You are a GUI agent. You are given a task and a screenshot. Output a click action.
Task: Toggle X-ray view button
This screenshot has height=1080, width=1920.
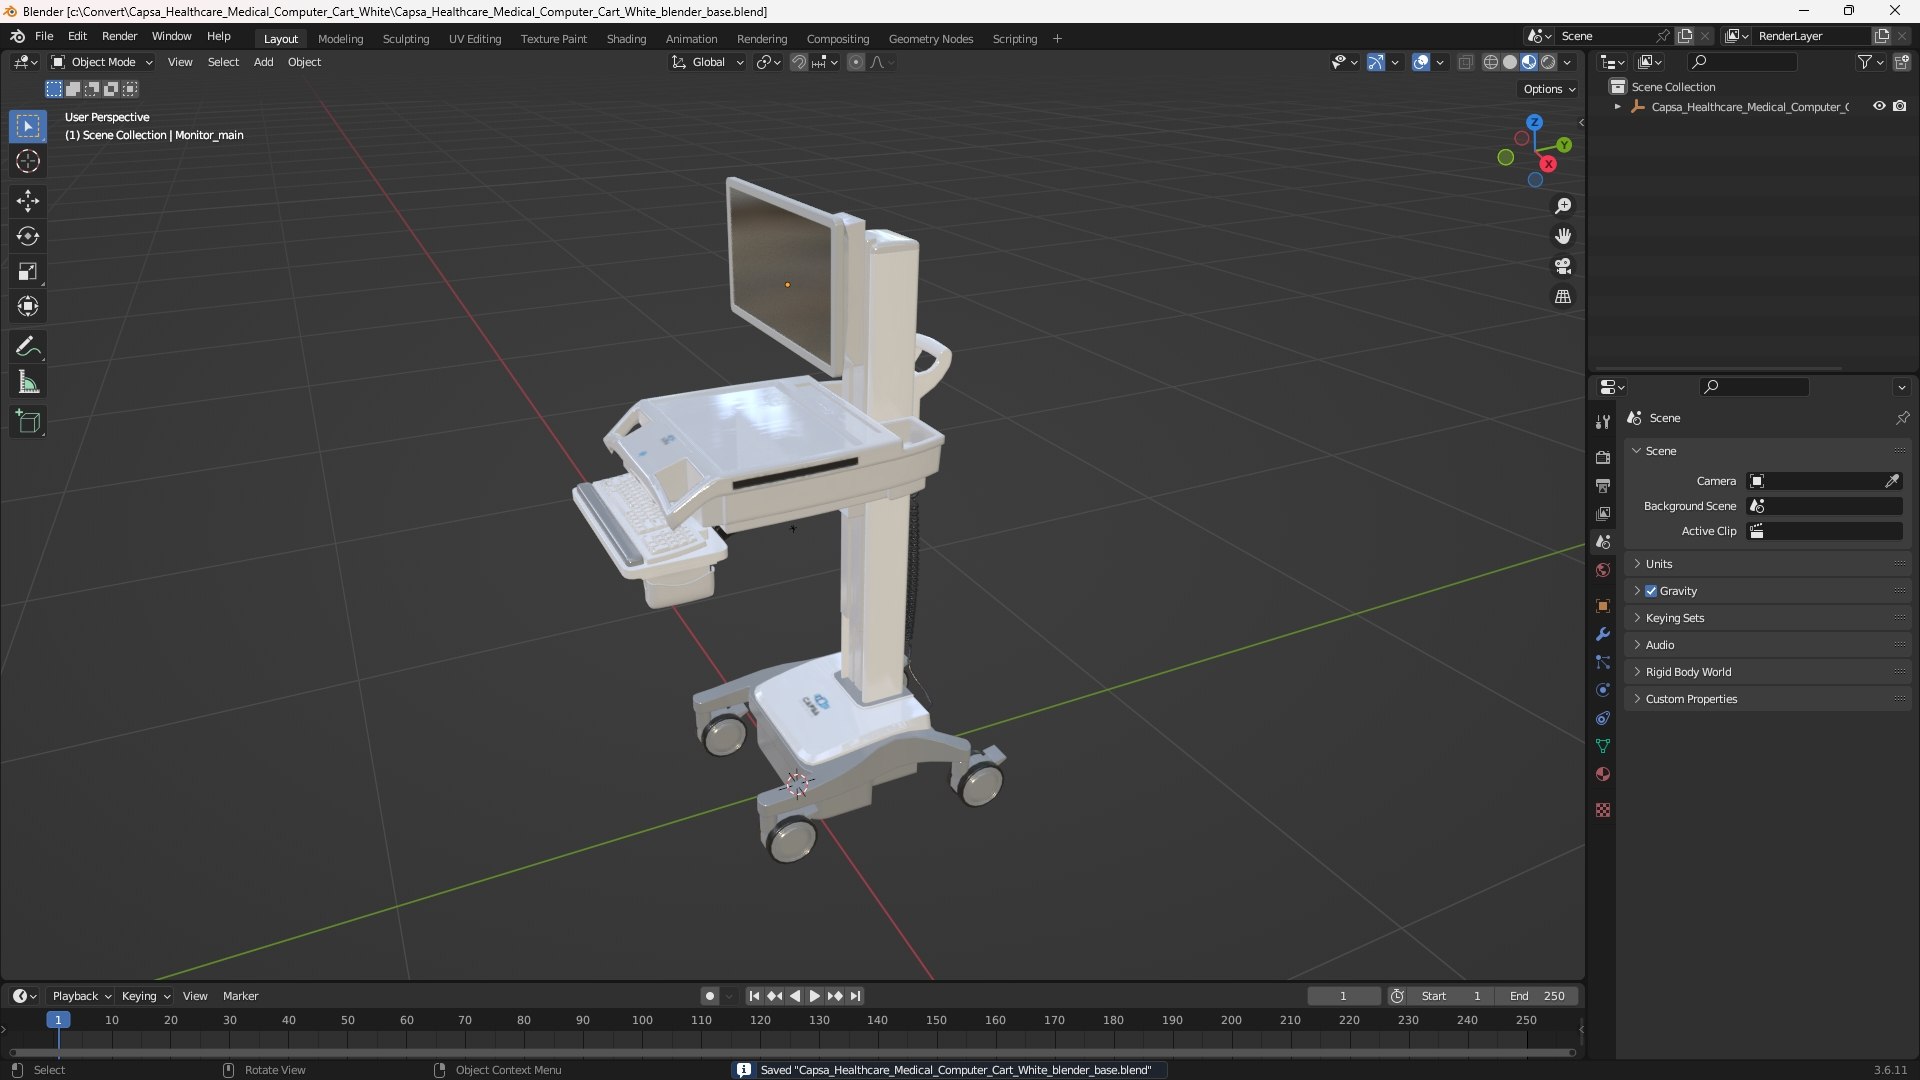1466,62
